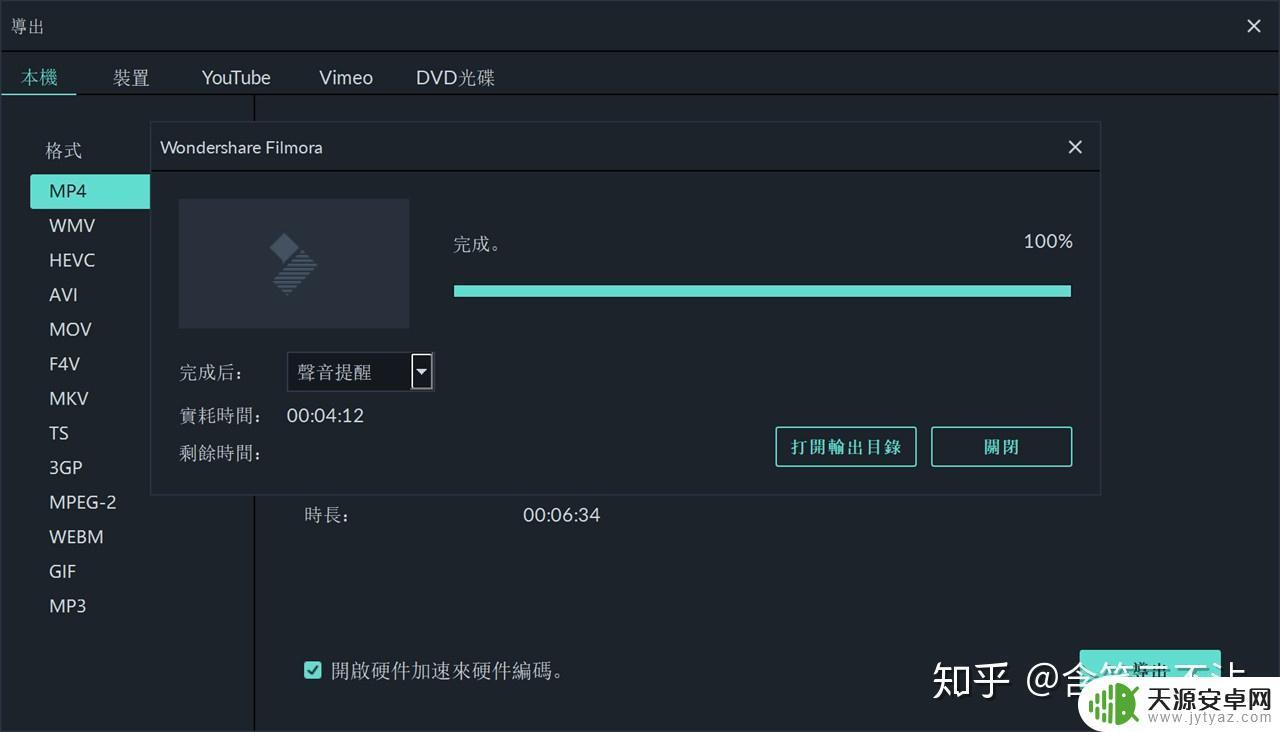Switch to the 本機 tab

tap(39, 77)
